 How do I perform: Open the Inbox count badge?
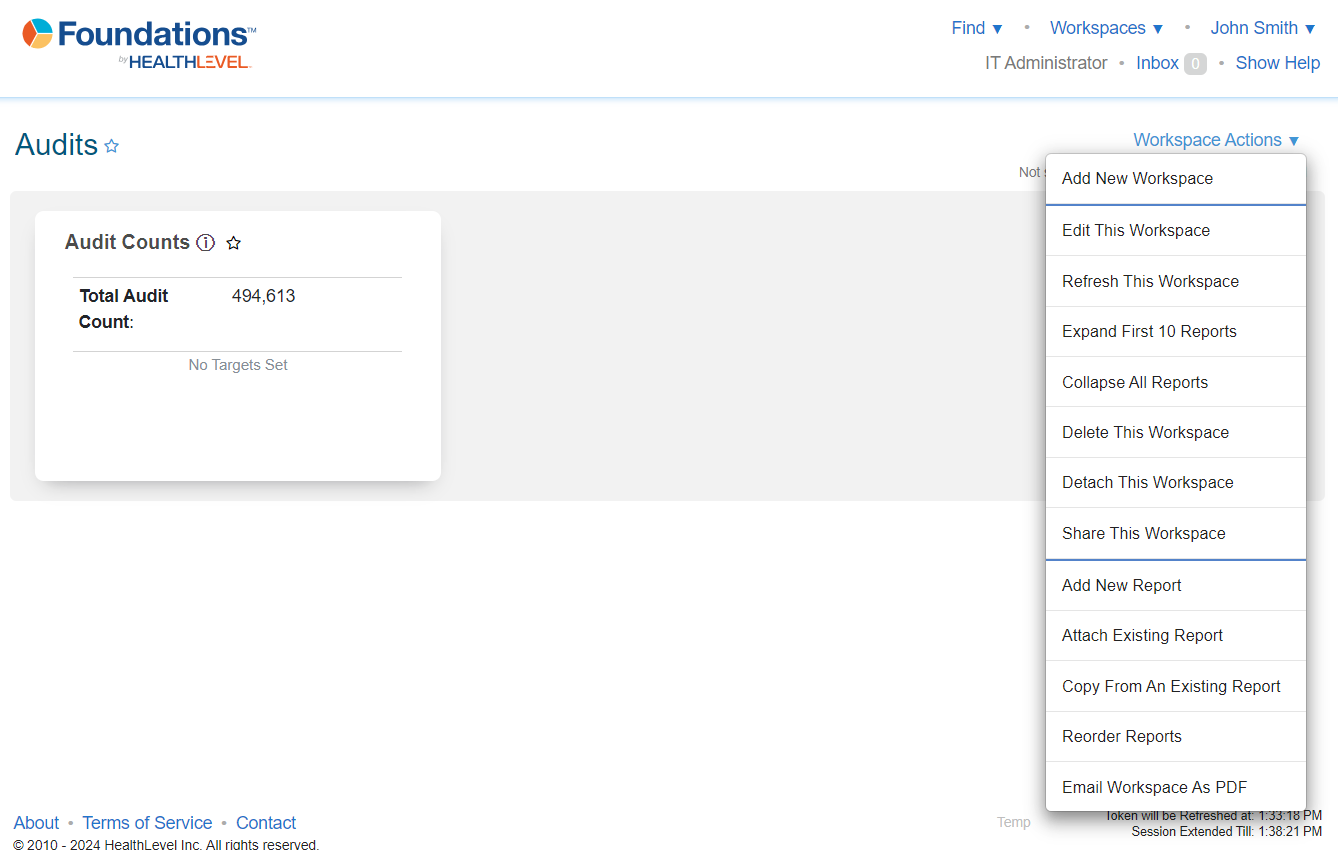1195,63
